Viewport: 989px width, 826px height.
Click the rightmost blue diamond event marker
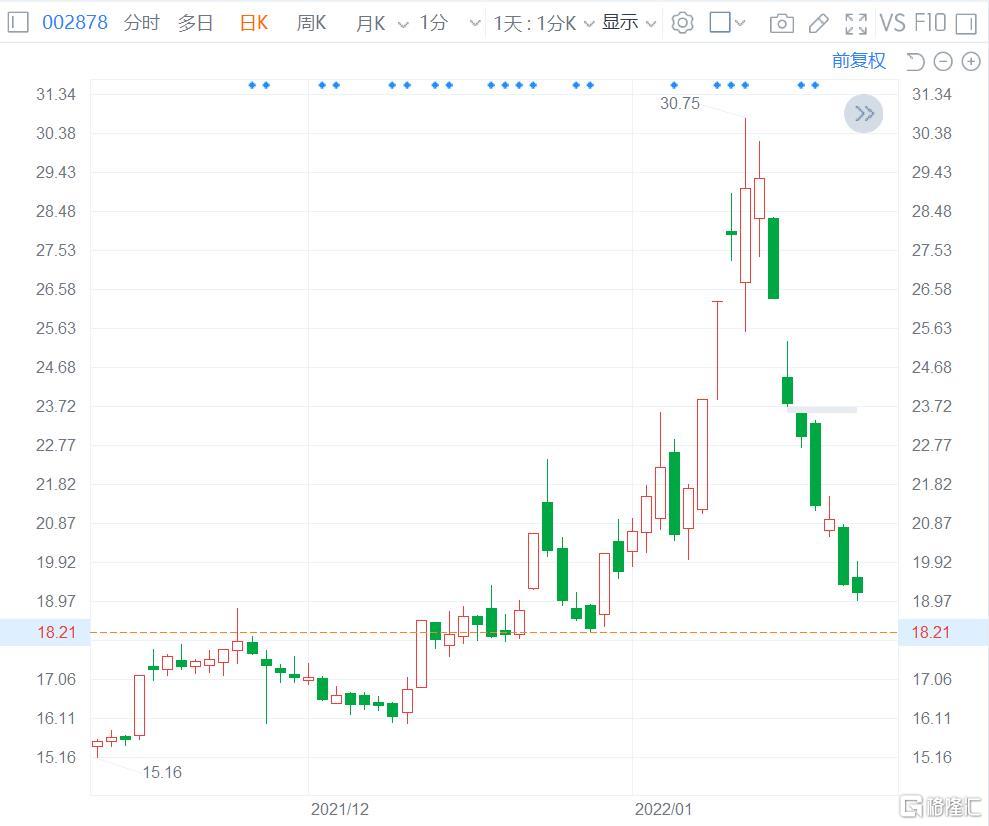815,85
